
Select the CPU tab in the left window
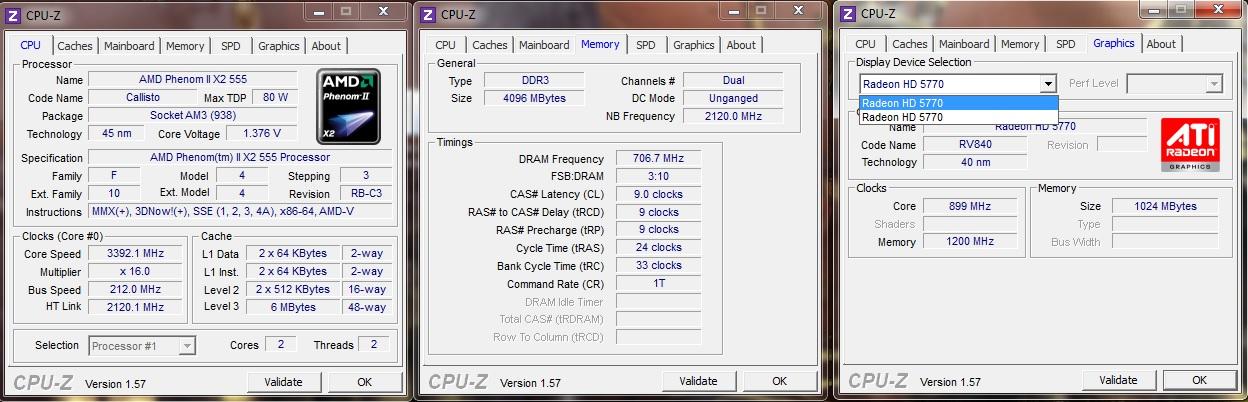(x=31, y=45)
